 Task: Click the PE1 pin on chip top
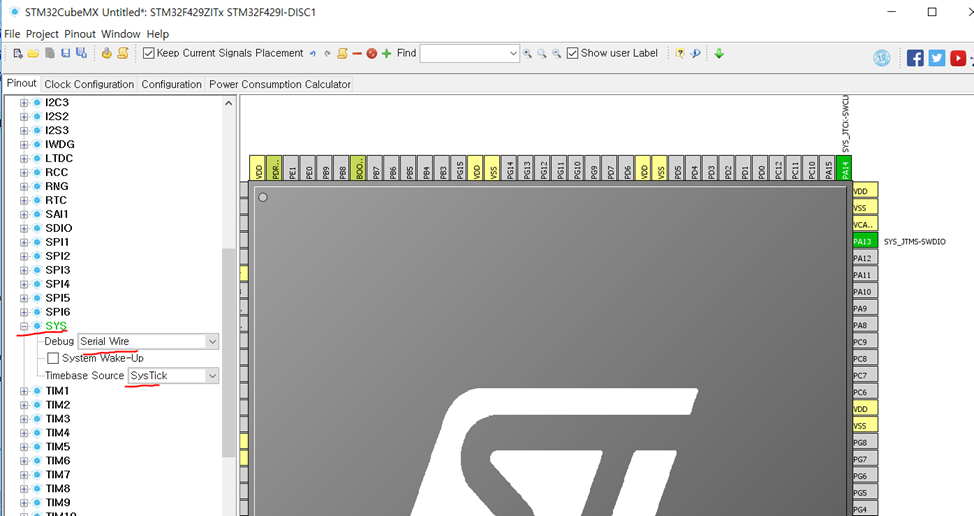tap(292, 168)
